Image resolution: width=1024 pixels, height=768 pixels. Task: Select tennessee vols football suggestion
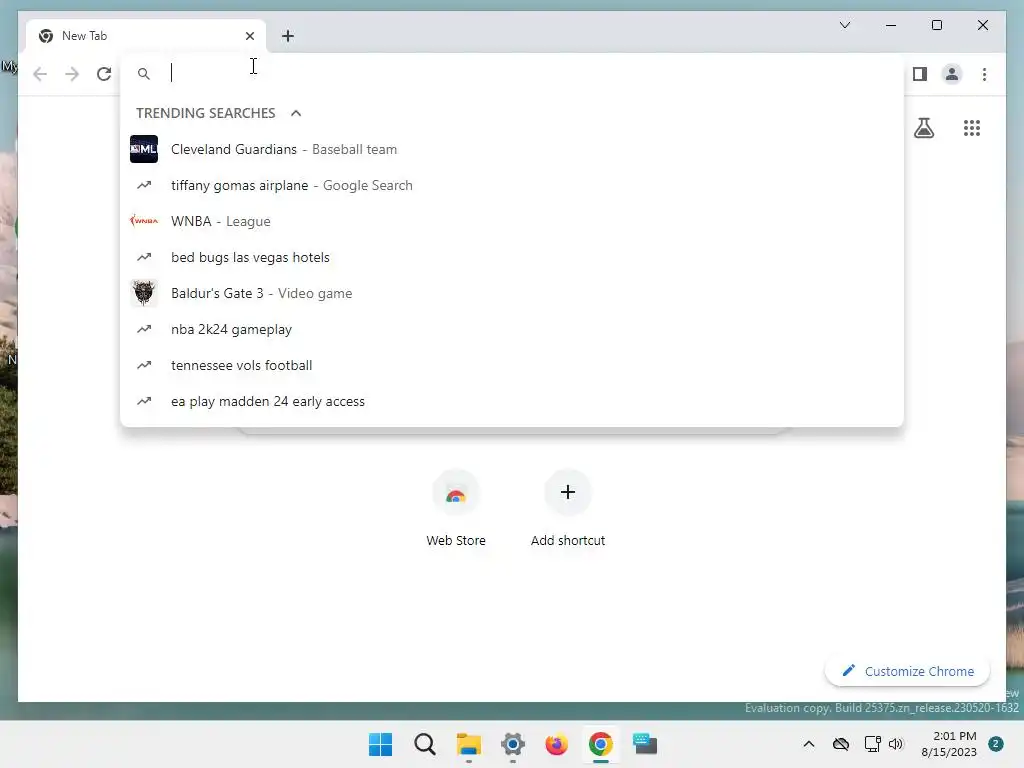[511, 365]
